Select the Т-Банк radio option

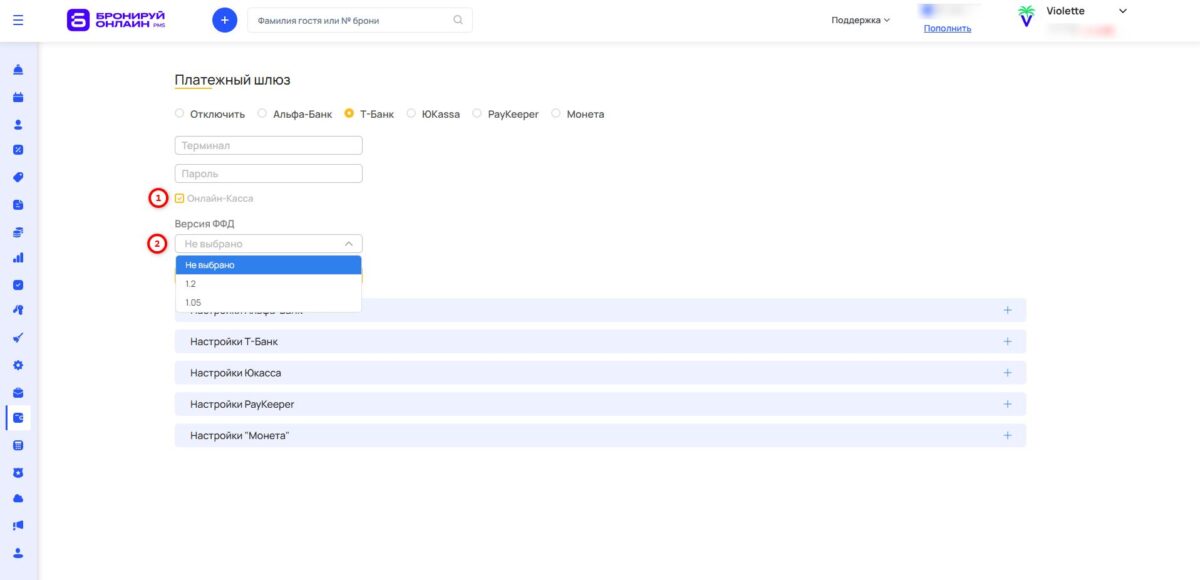(349, 114)
